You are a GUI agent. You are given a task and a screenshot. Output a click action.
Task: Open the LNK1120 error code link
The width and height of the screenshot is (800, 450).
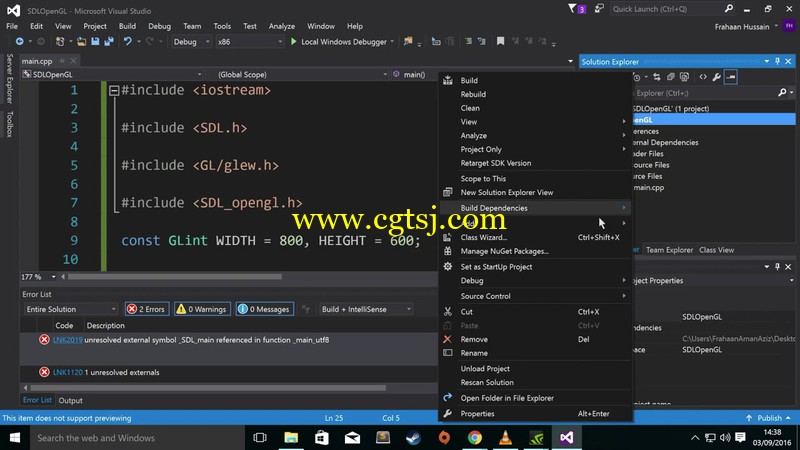[x=68, y=372]
